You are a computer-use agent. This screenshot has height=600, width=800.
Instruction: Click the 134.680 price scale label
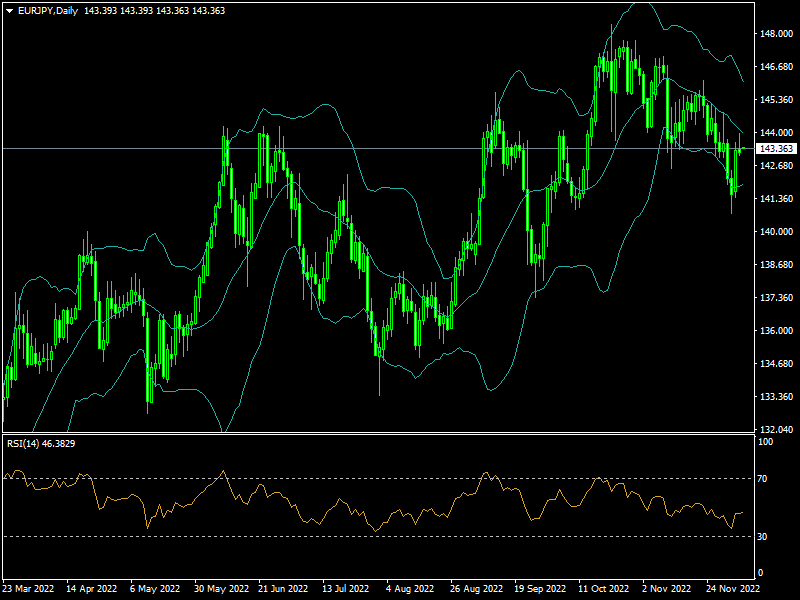pyautogui.click(x=776, y=364)
